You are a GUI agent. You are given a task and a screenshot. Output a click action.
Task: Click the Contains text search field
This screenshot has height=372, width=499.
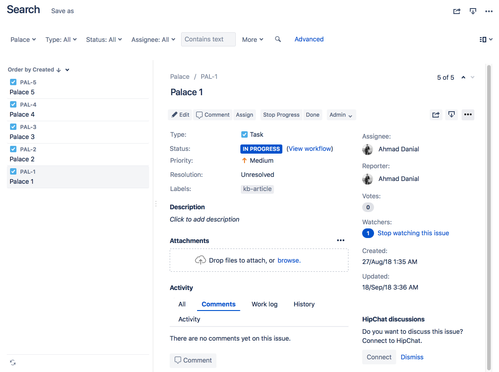click(x=208, y=39)
